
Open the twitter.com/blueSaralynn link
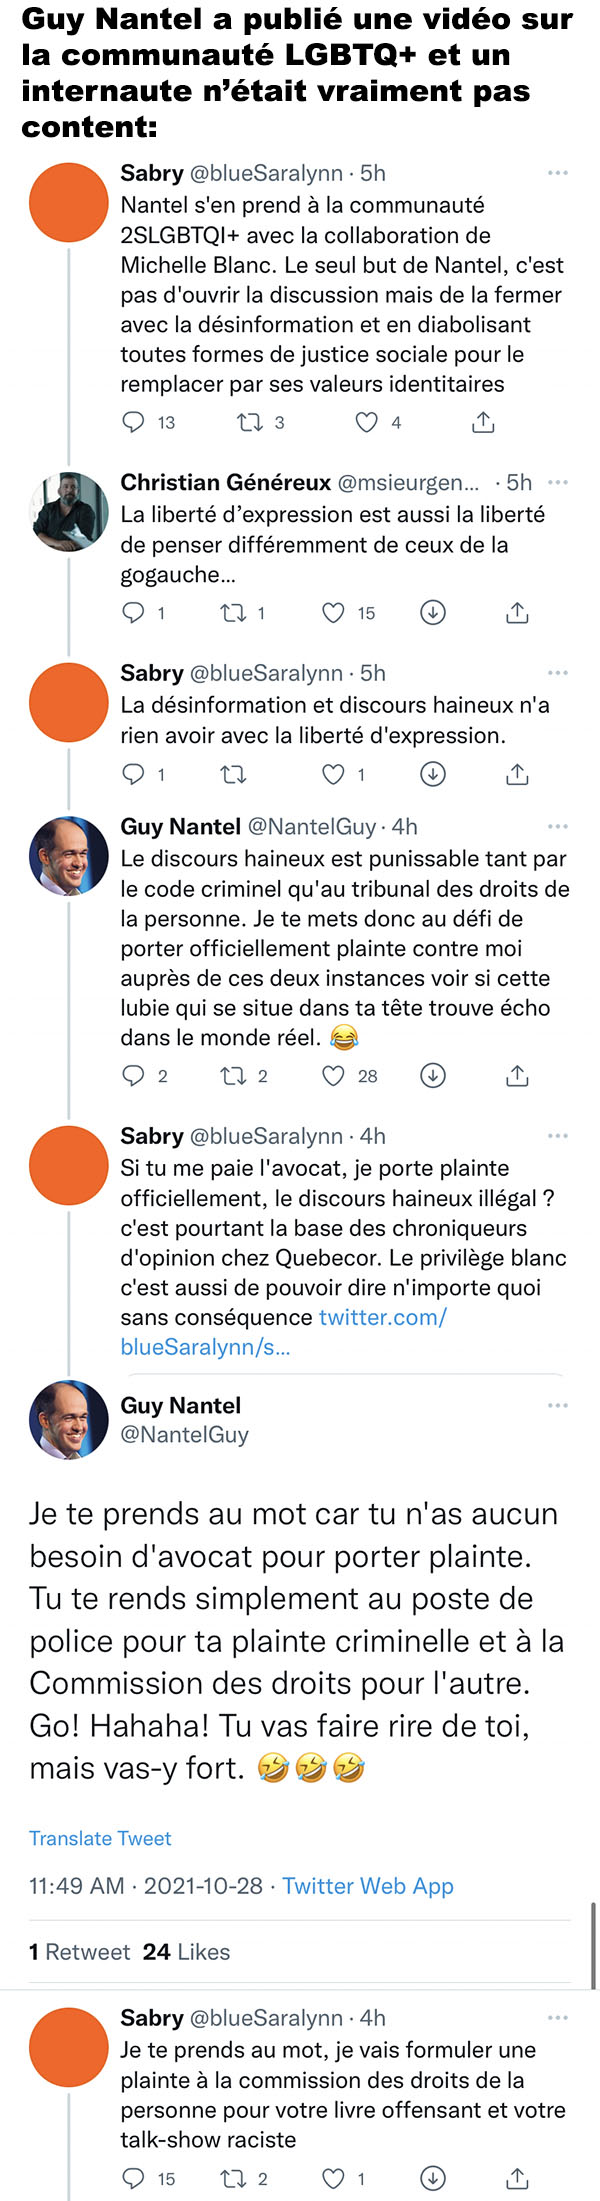coord(283,1332)
